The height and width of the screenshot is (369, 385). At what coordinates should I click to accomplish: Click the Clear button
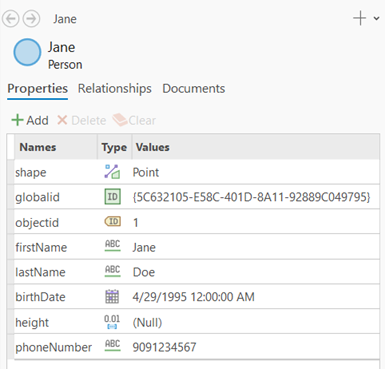tap(134, 120)
